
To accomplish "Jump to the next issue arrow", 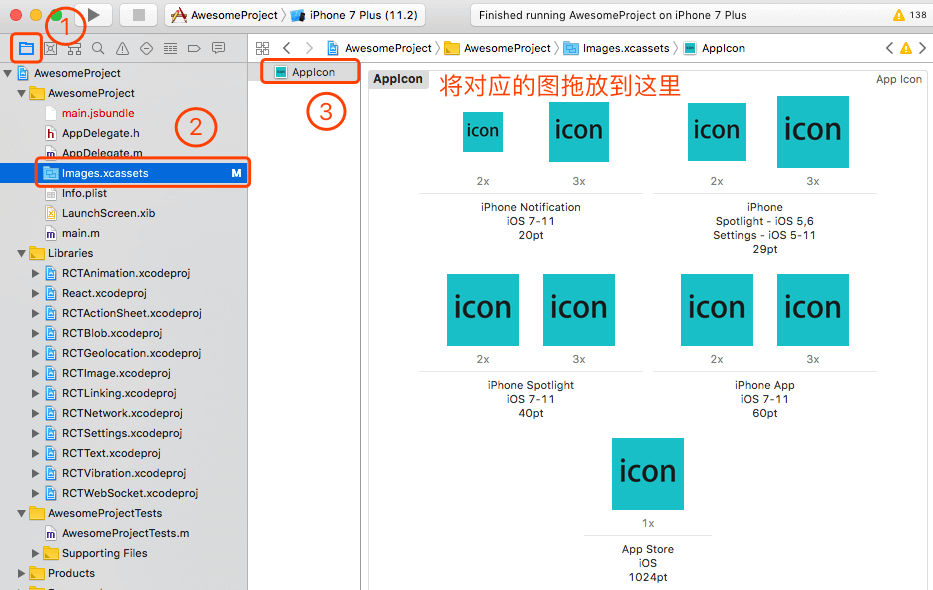I will coord(922,48).
